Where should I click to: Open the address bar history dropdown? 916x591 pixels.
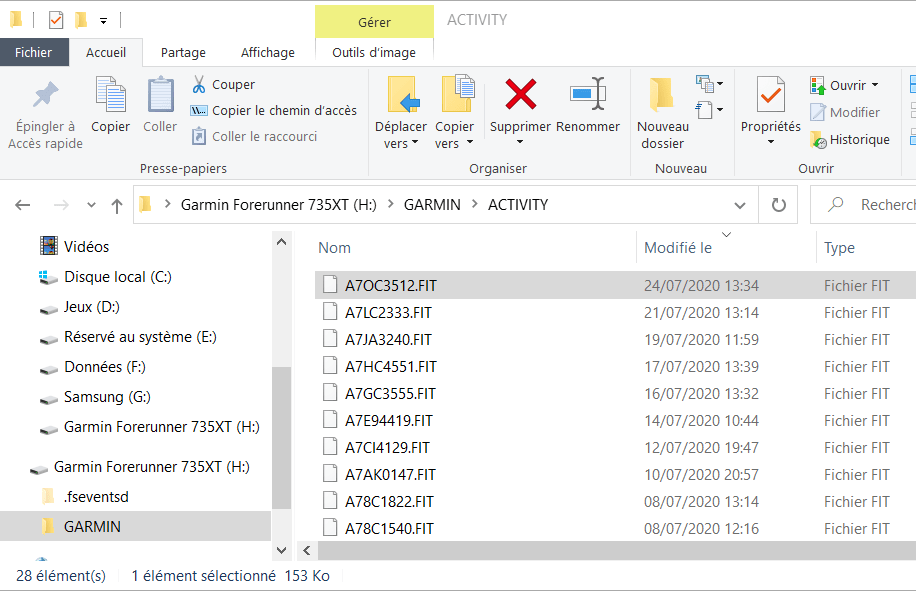[x=740, y=205]
